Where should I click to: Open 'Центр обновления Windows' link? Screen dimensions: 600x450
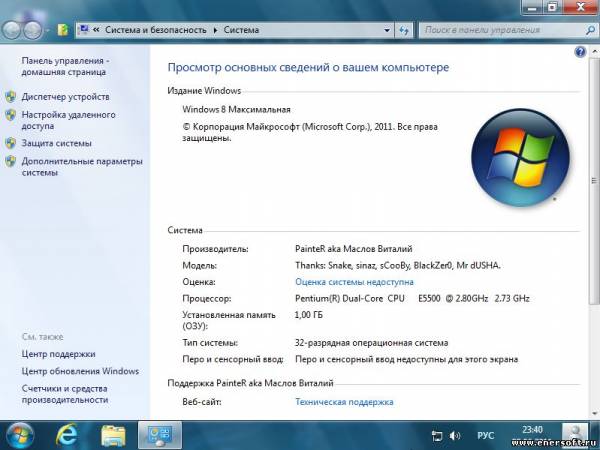tap(80, 371)
